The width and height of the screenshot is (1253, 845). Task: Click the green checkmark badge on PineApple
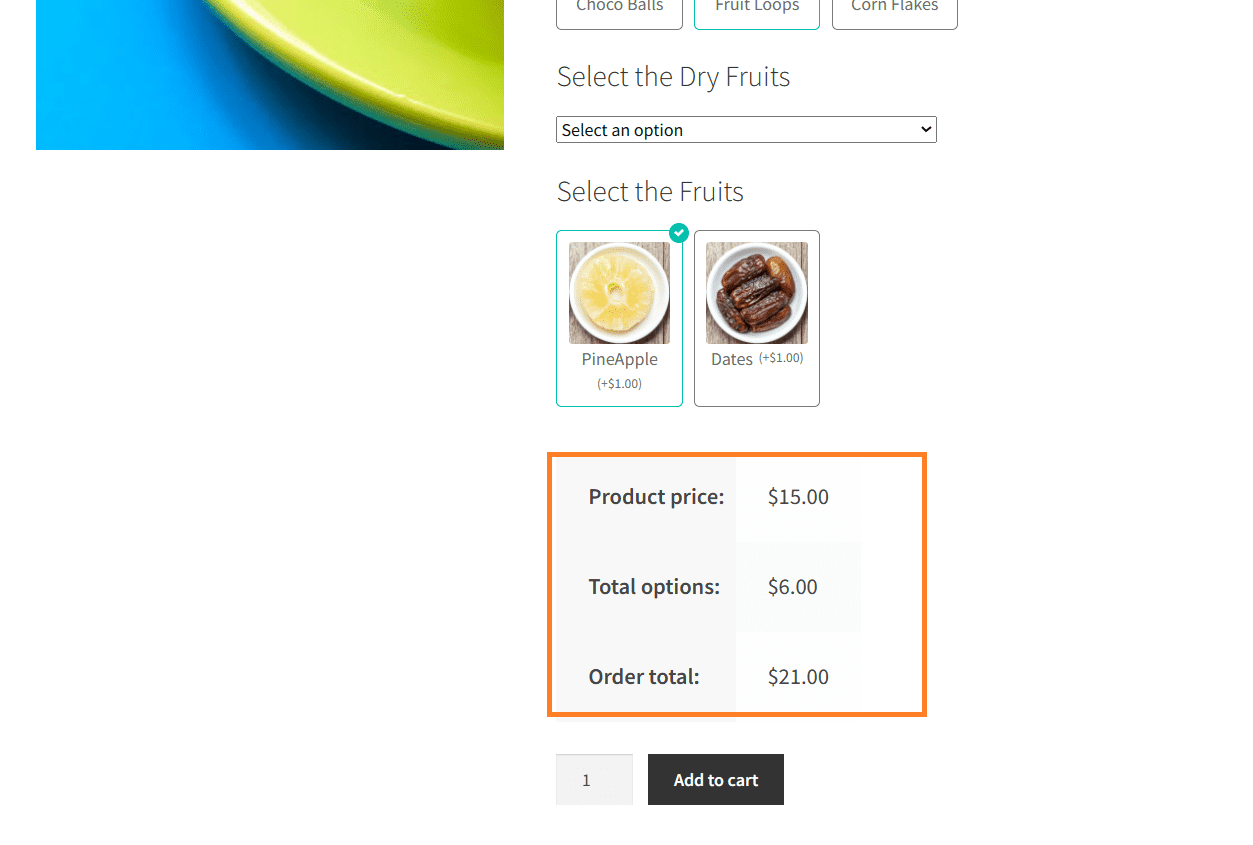pos(679,233)
